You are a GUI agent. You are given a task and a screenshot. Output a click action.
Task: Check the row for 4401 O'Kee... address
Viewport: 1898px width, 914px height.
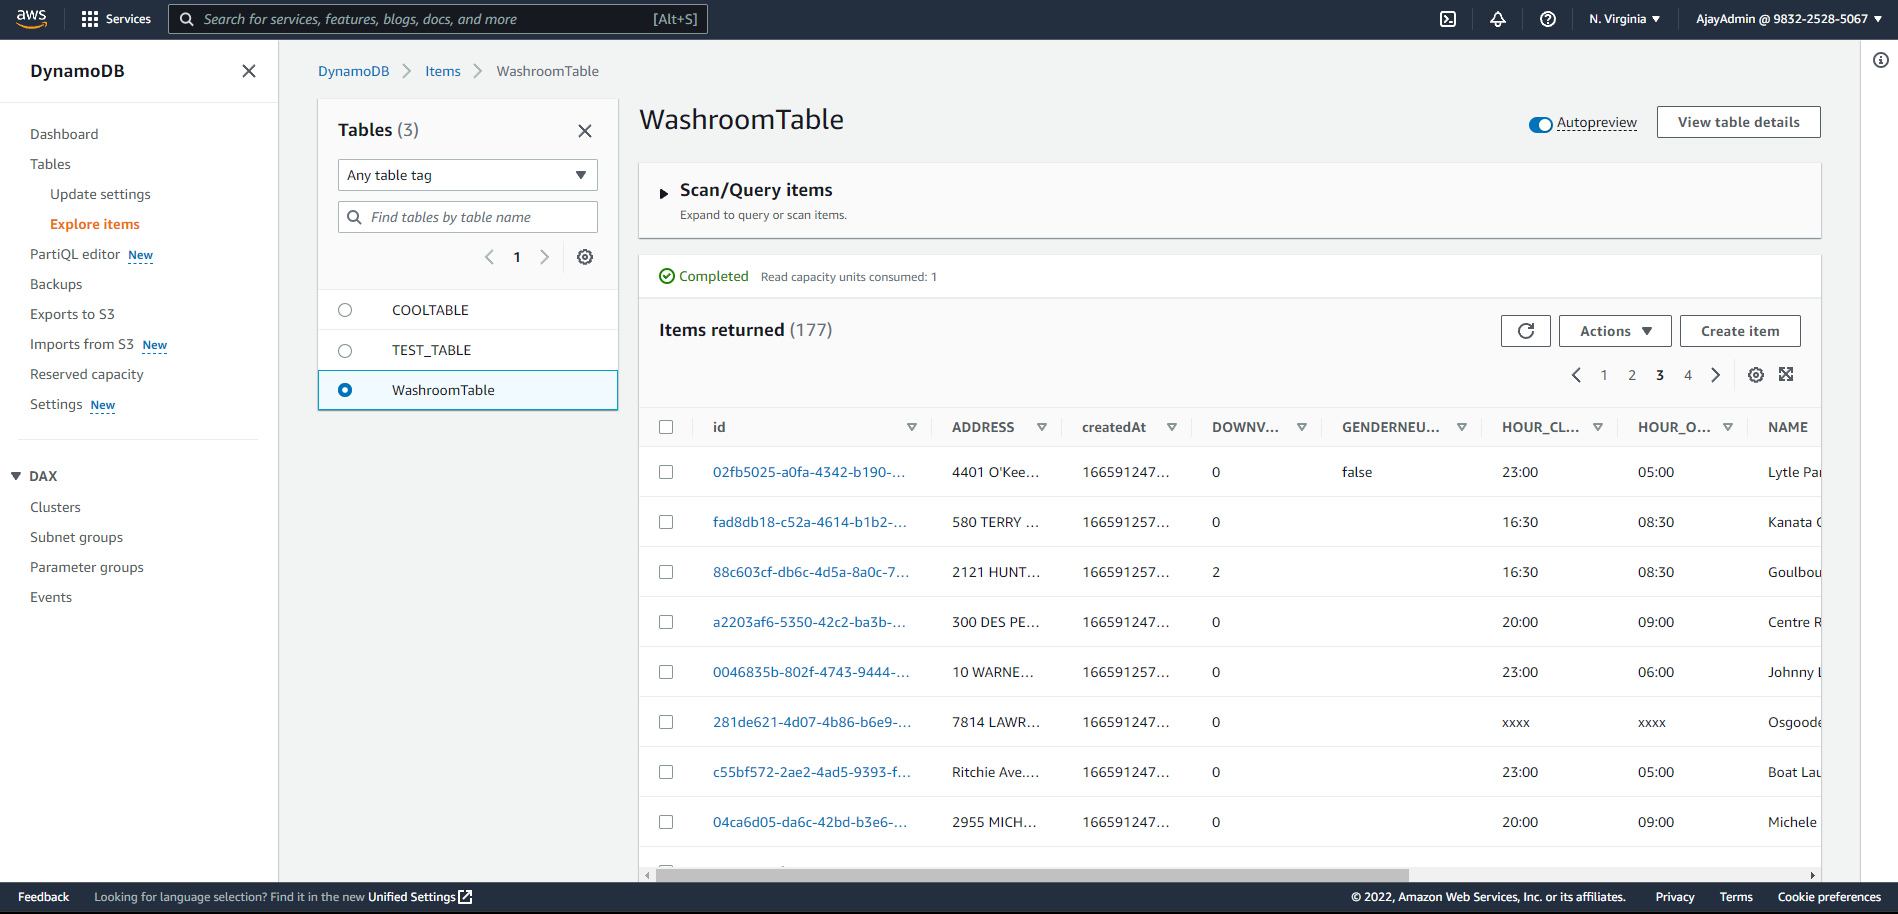click(x=666, y=472)
